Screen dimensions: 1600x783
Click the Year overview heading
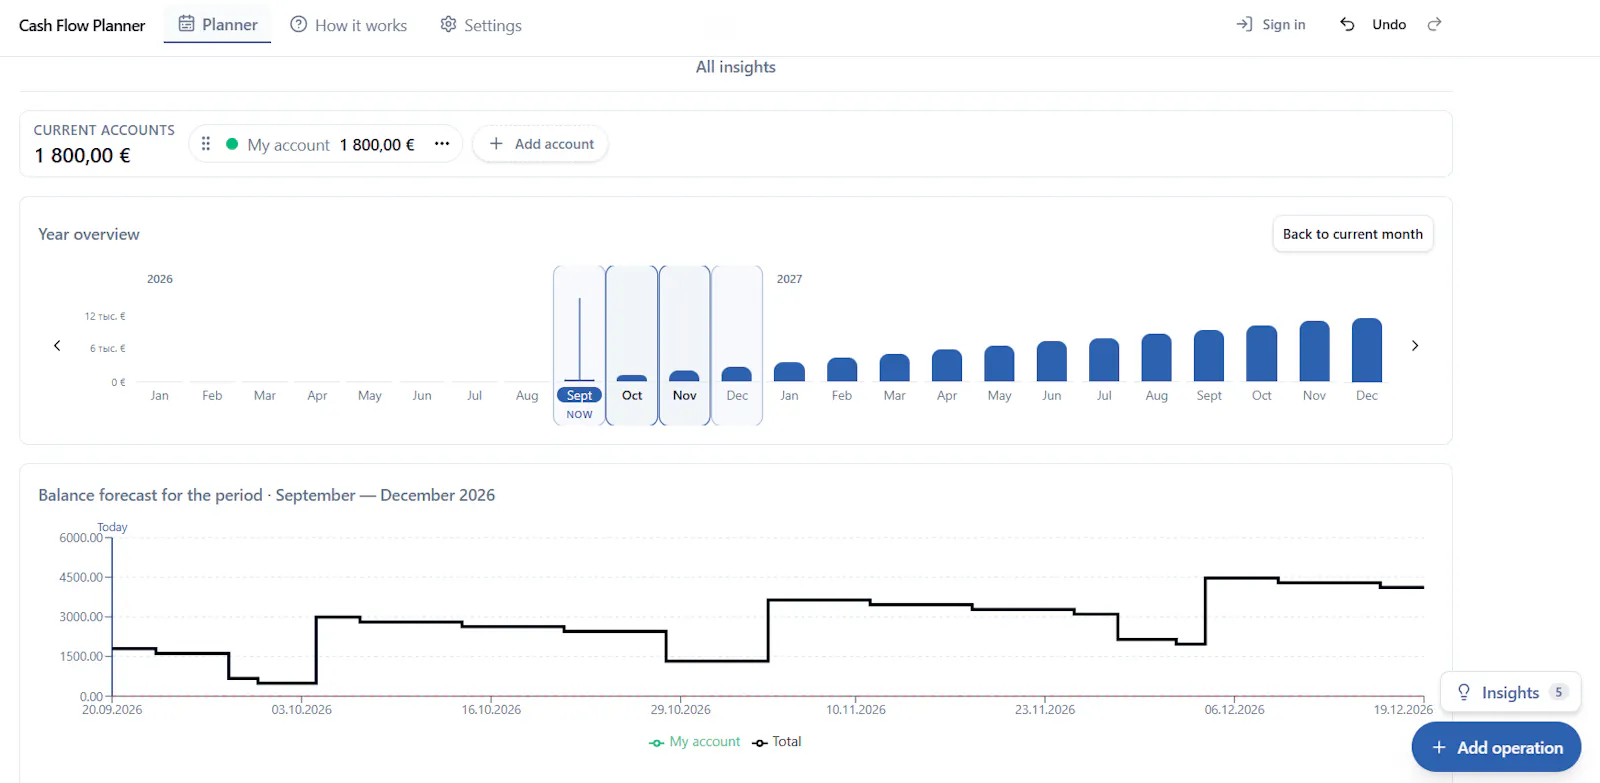[89, 234]
